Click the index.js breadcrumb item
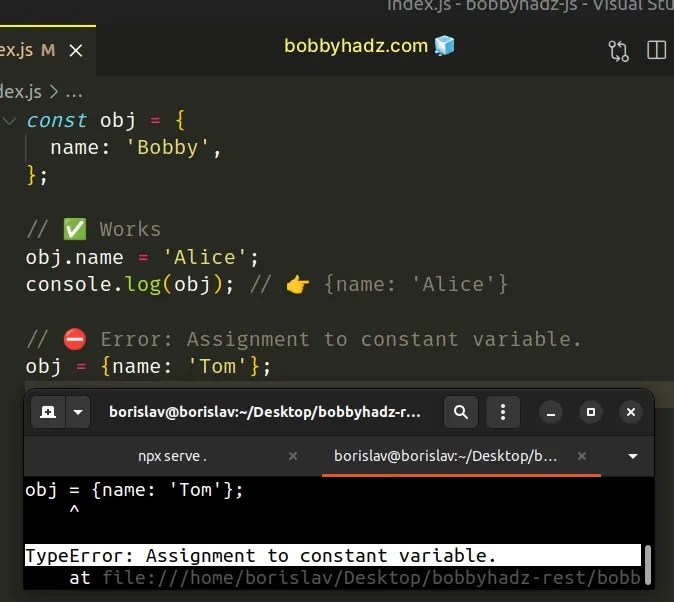This screenshot has width=674, height=602. point(21,92)
